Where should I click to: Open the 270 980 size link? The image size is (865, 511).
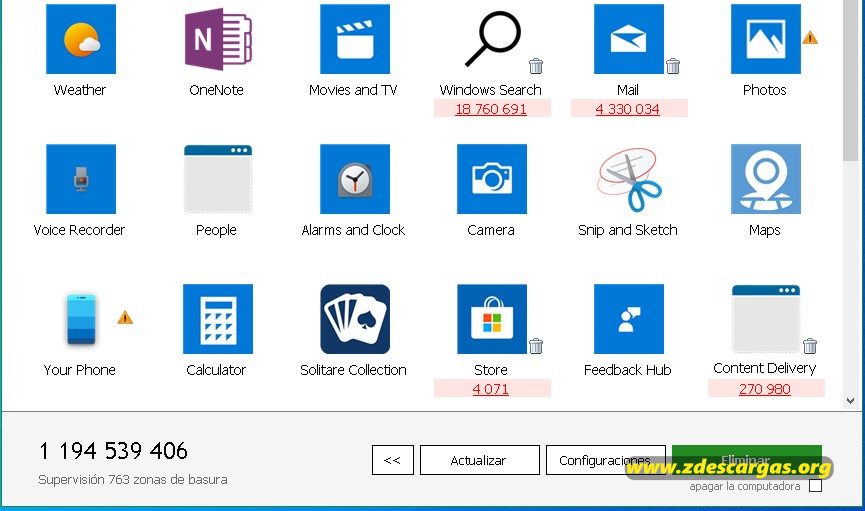(x=765, y=389)
